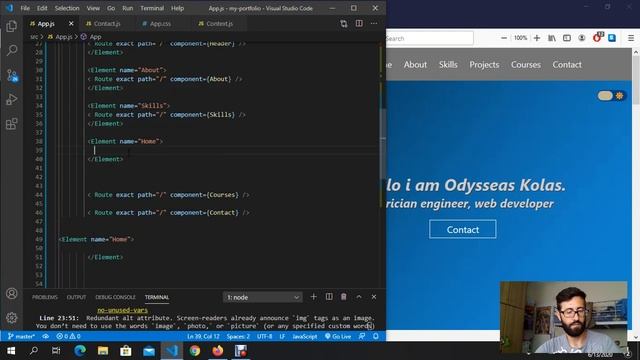Open the Terminal menu
Image resolution: width=640 pixels, height=360 pixels.
click(152, 8)
